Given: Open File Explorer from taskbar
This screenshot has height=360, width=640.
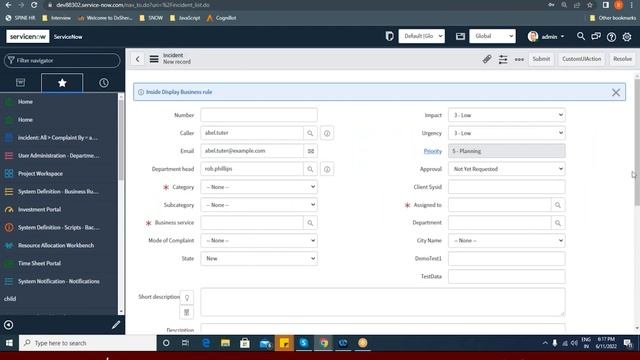Looking at the screenshot, I should pos(225,343).
